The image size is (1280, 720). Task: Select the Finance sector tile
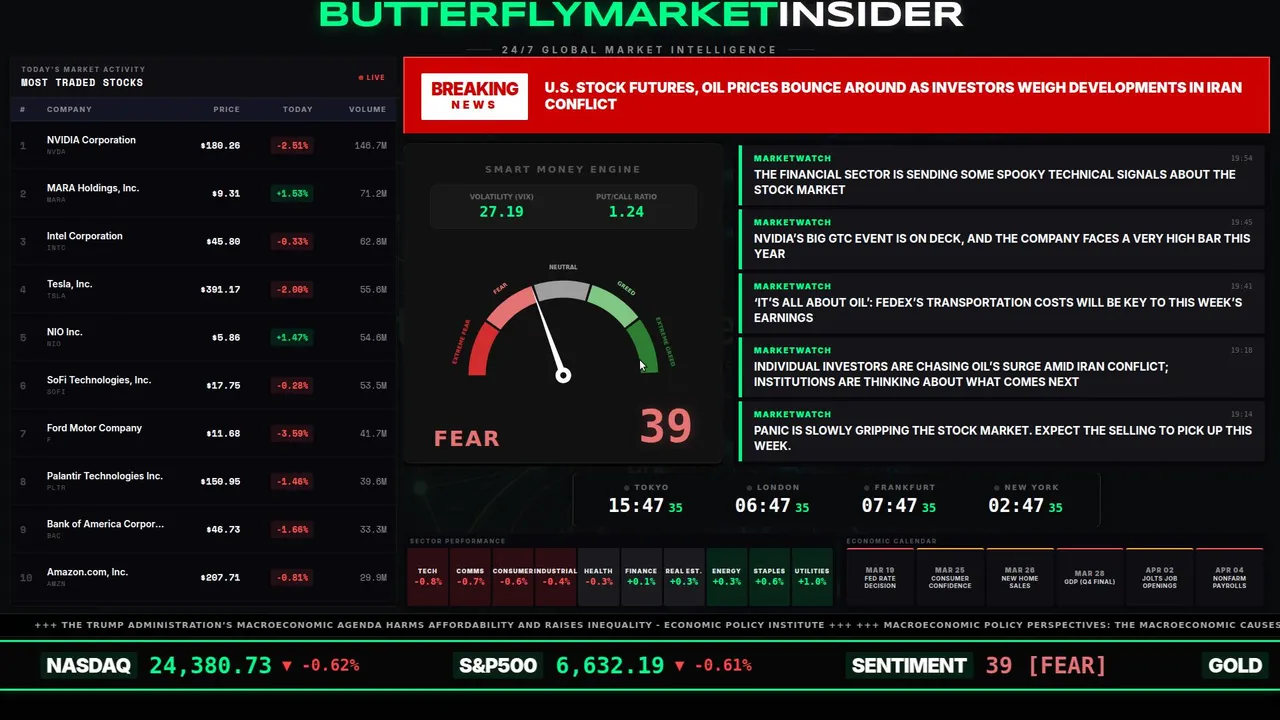click(641, 577)
